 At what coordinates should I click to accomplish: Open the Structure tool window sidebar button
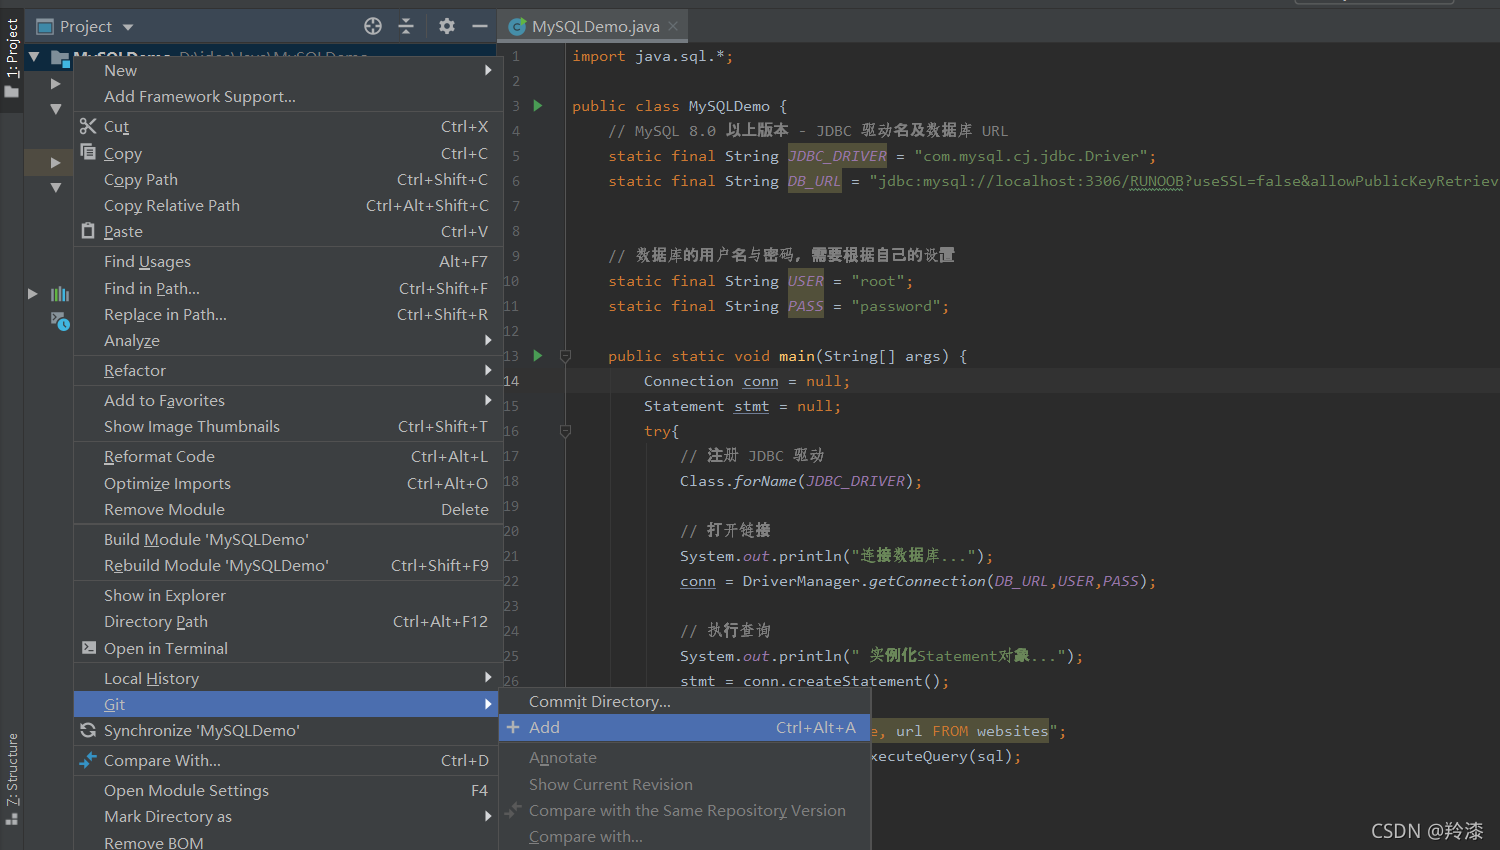tap(12, 778)
